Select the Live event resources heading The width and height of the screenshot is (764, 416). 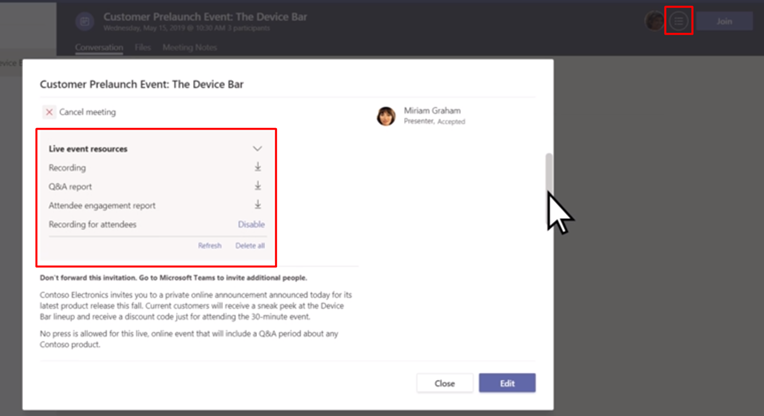tap(88, 149)
